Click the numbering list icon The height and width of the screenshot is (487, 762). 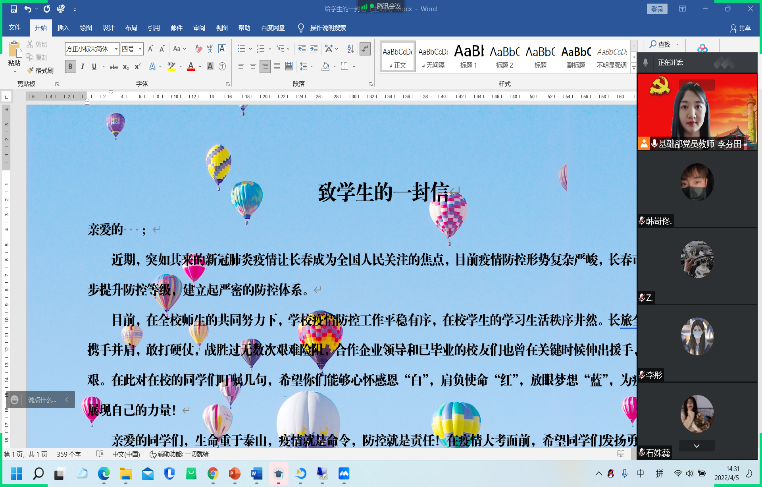[260, 49]
